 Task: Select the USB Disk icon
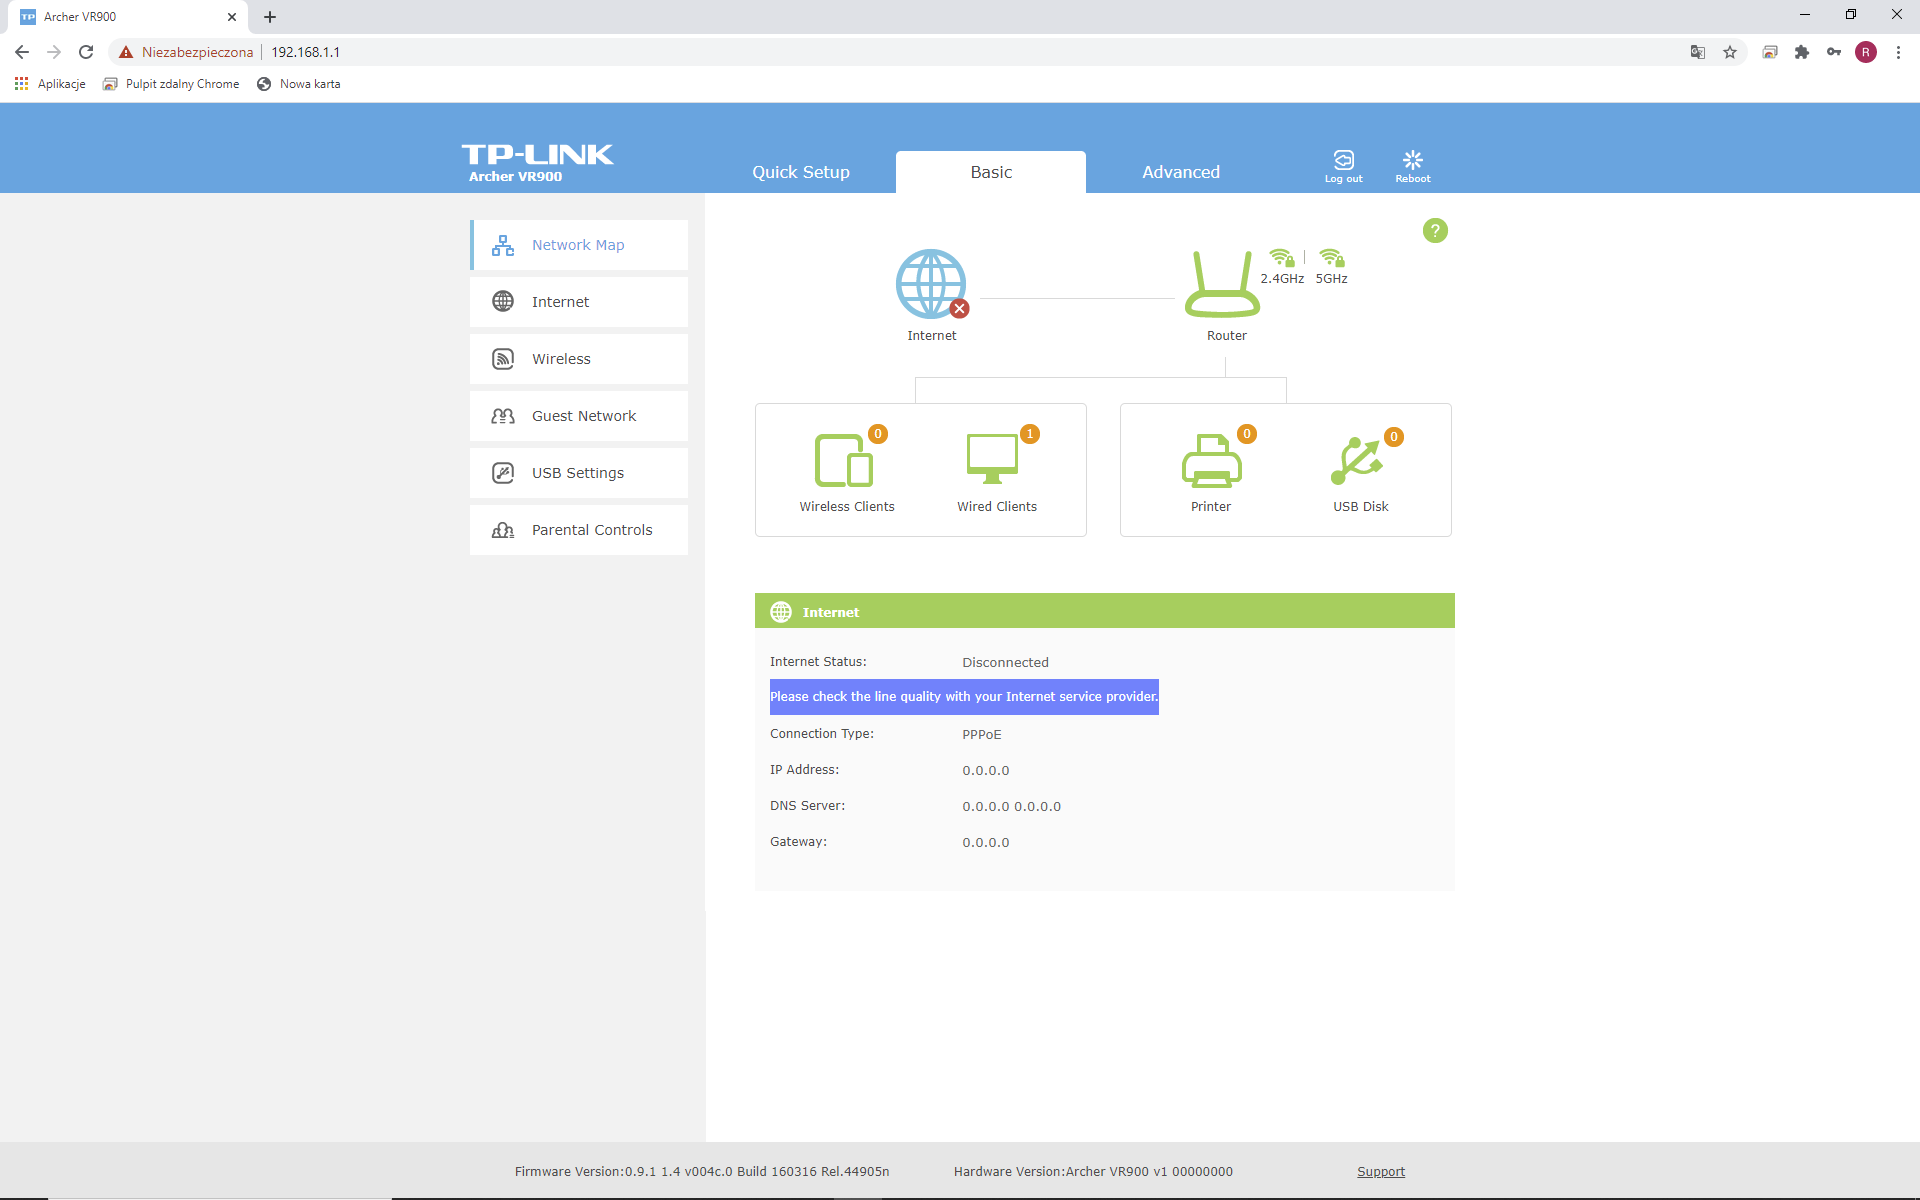point(1356,461)
